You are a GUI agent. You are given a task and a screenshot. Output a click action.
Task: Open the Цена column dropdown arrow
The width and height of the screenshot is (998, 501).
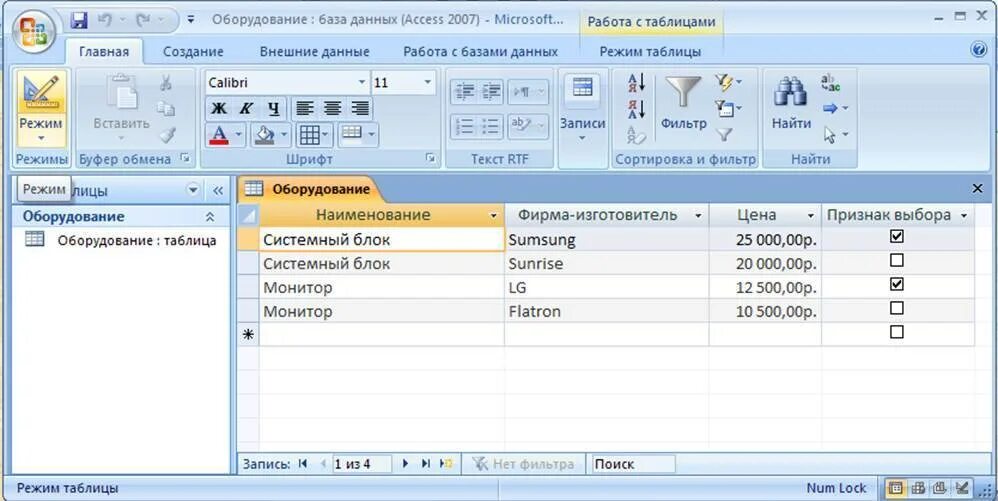coord(810,216)
